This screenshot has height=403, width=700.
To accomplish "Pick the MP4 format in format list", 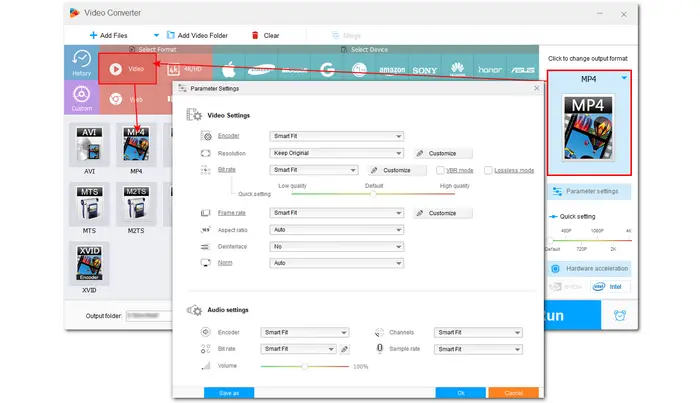I will click(x=136, y=144).
